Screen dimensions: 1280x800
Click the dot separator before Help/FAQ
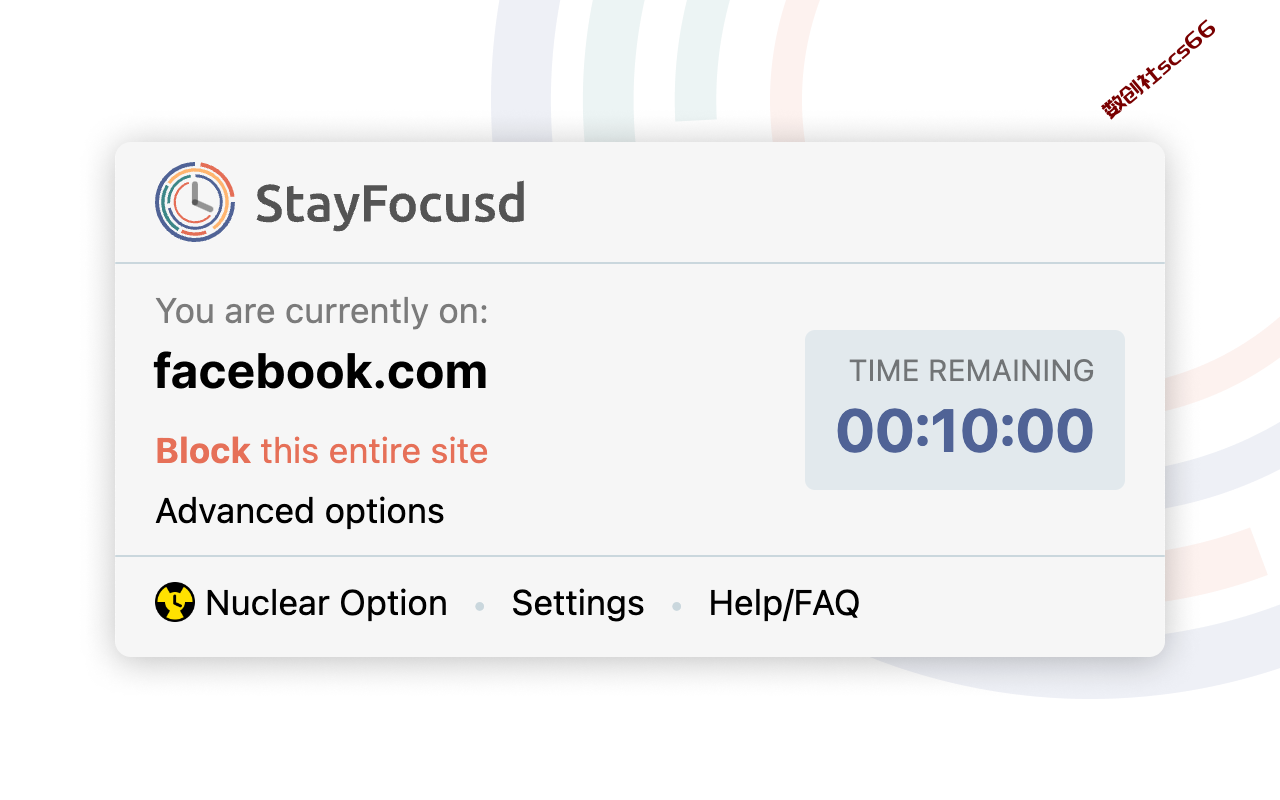click(x=677, y=606)
